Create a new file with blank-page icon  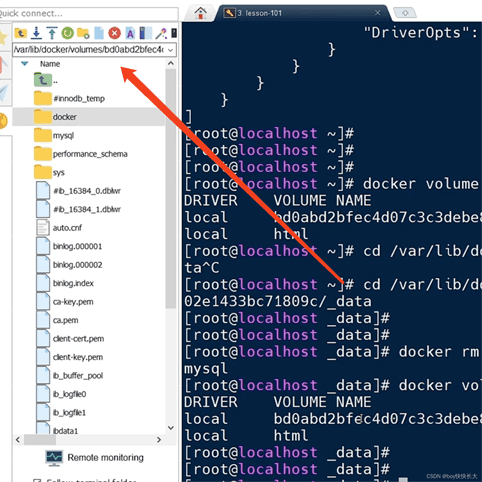(99, 33)
